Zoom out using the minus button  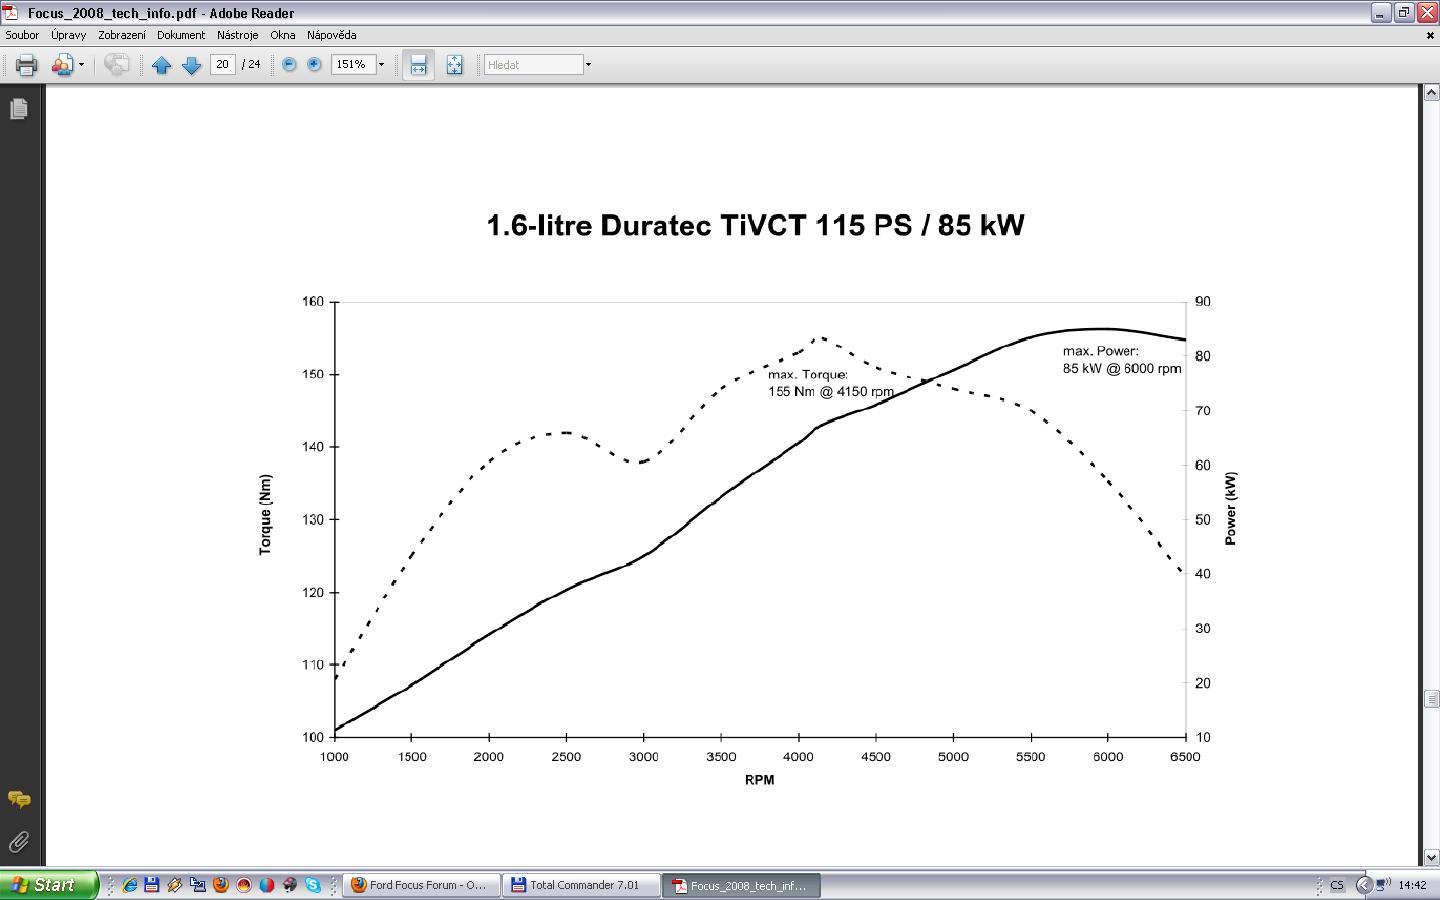click(289, 64)
